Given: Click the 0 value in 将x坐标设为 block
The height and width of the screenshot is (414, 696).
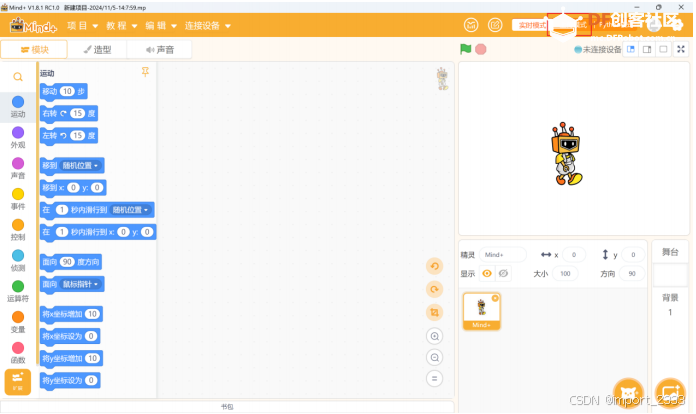Looking at the screenshot, I should (91, 336).
